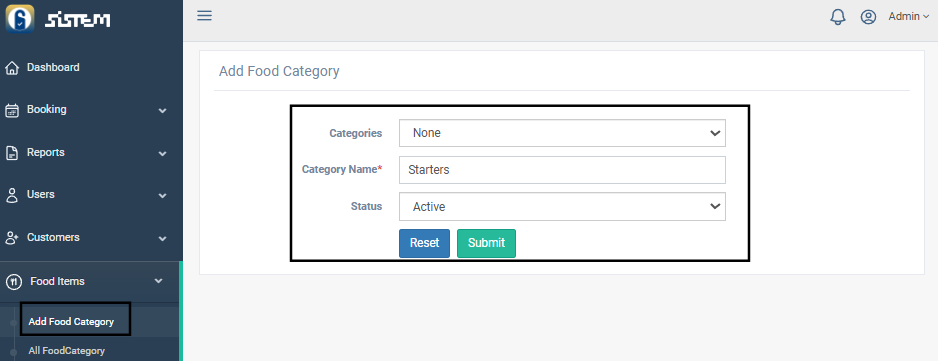938x361 pixels.
Task: Expand the Booking menu chevron
Action: [162, 111]
